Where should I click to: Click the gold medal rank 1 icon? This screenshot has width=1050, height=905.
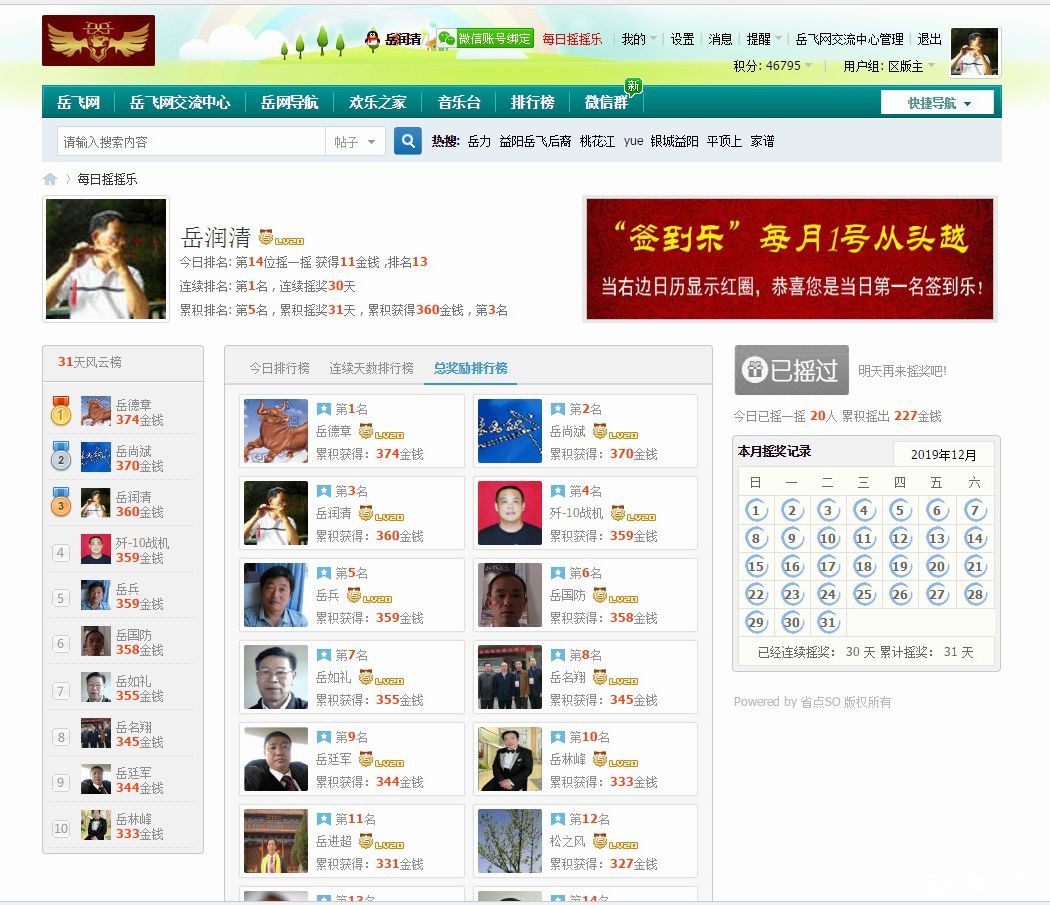point(61,411)
